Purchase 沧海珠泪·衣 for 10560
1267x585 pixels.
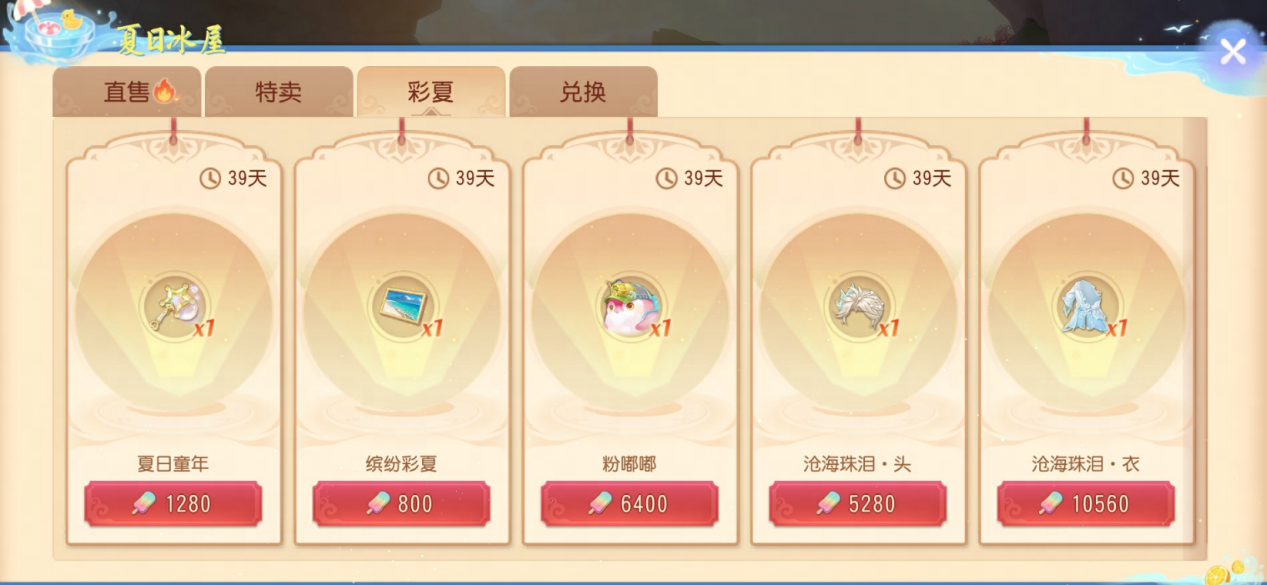pos(1085,503)
